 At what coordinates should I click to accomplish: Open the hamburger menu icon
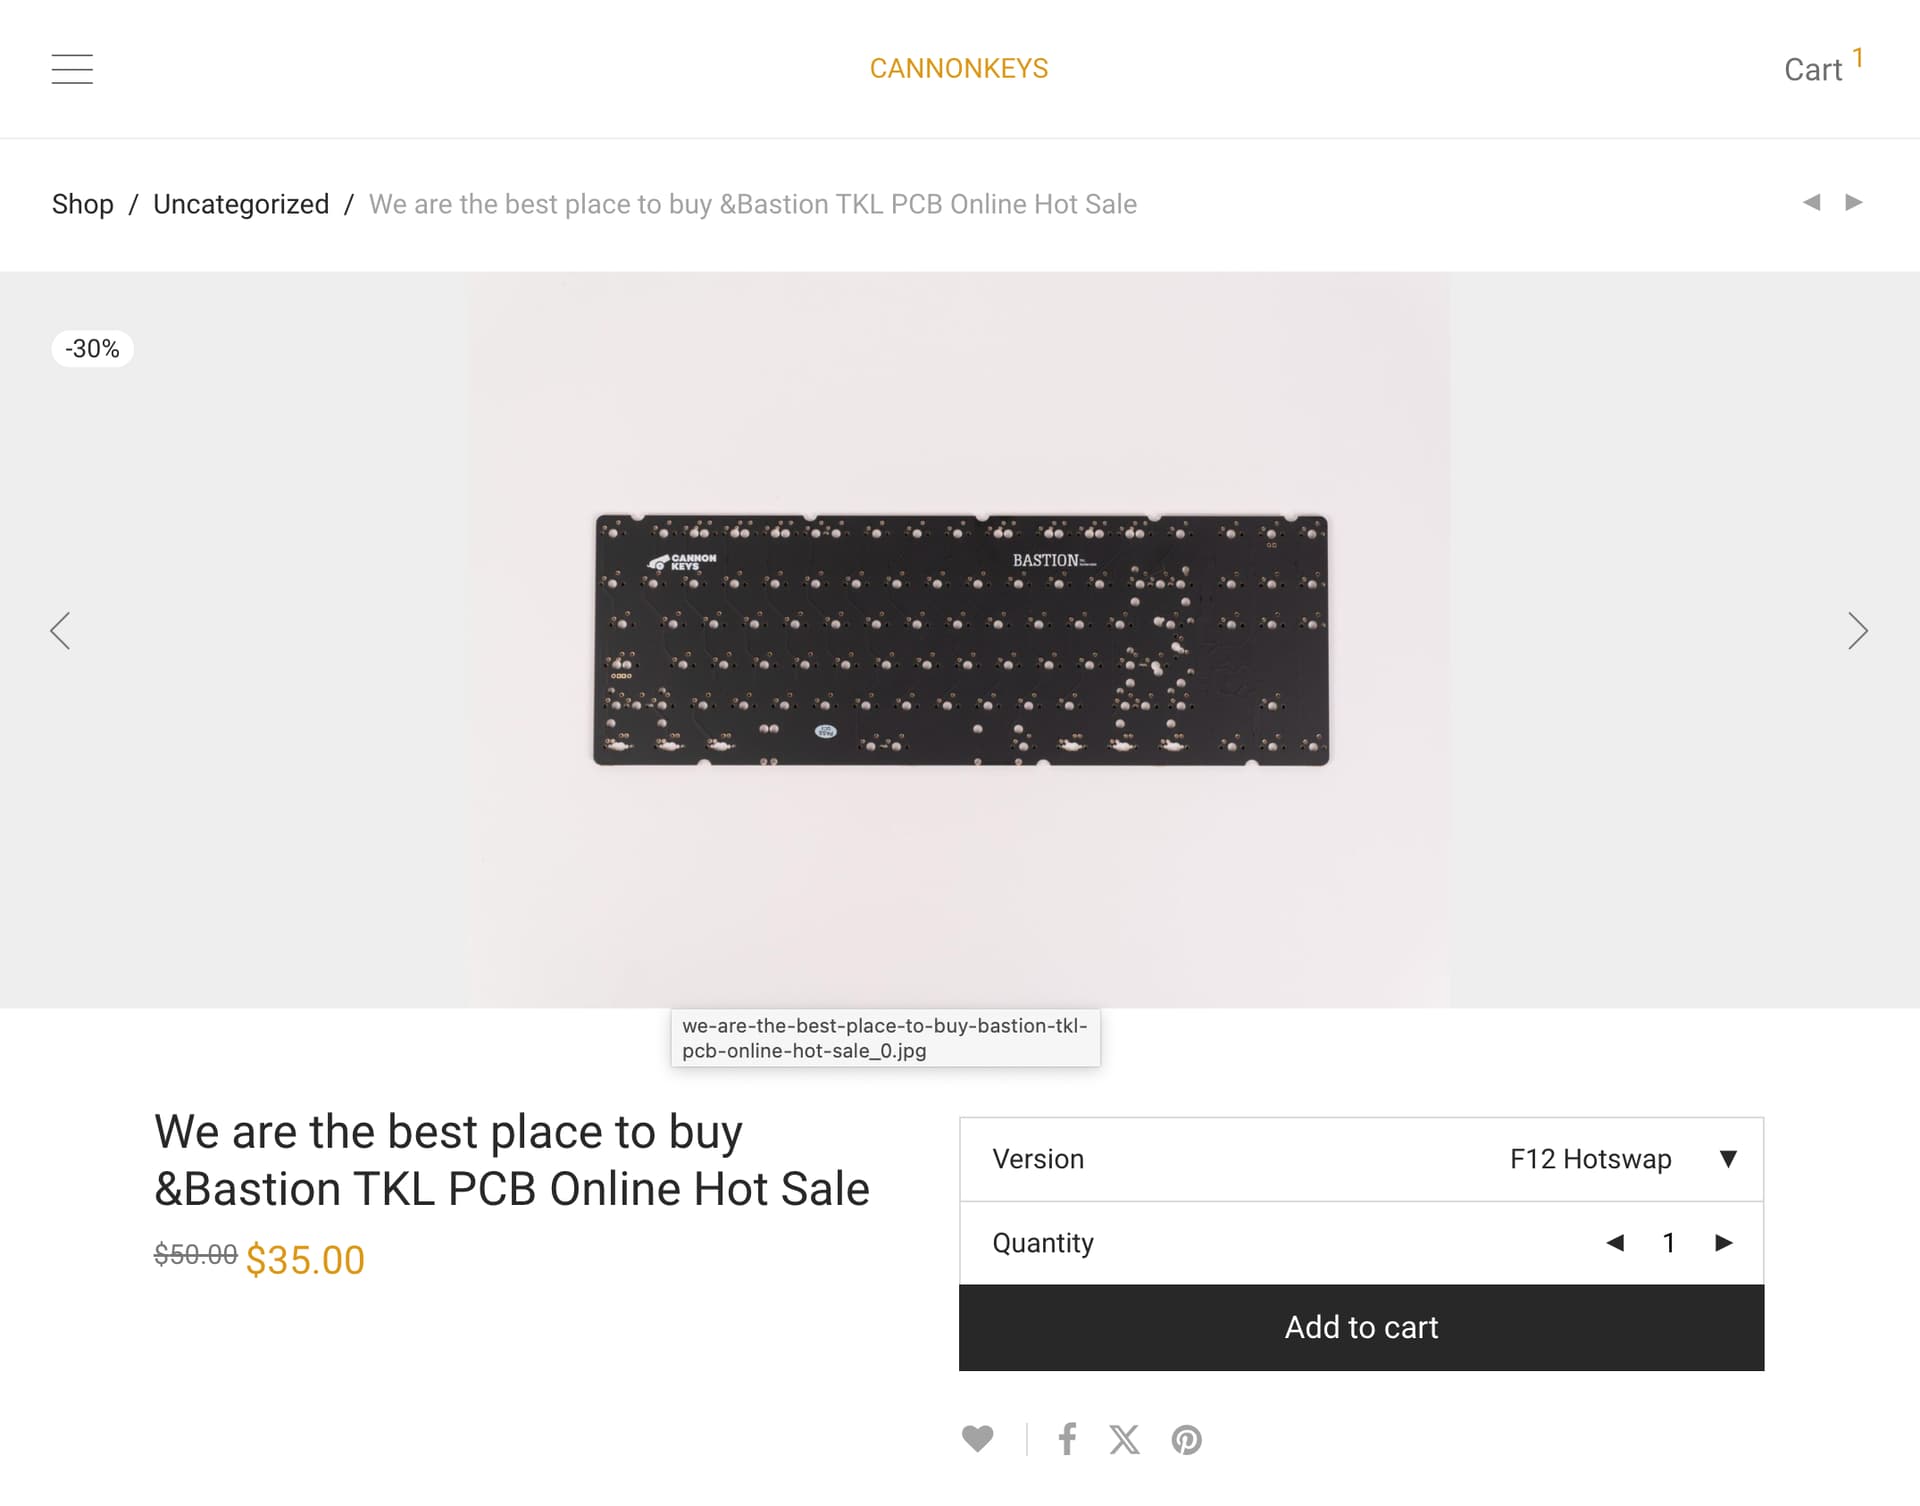pos(72,69)
